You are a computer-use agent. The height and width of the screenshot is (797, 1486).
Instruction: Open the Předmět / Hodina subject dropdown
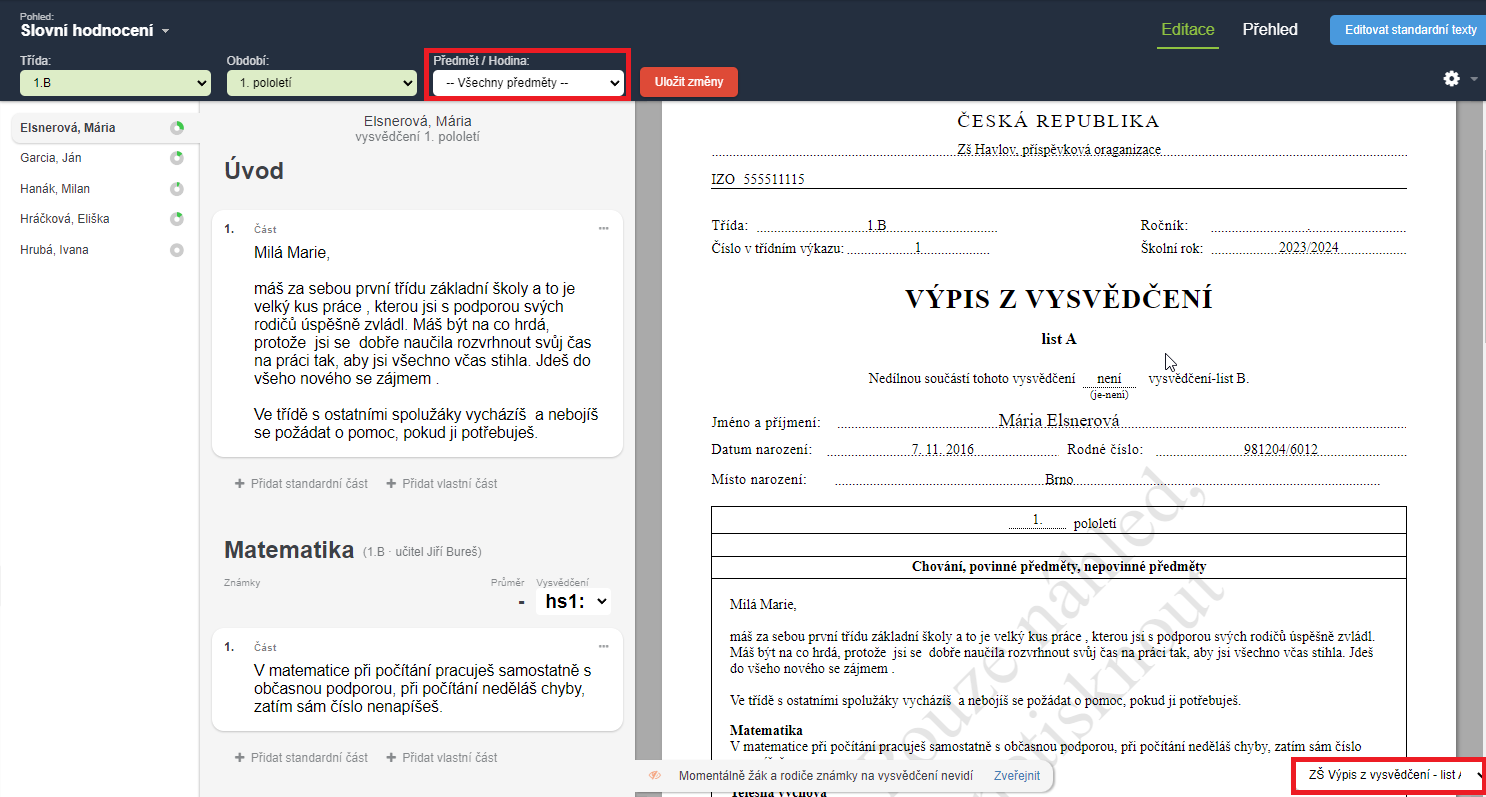[528, 83]
